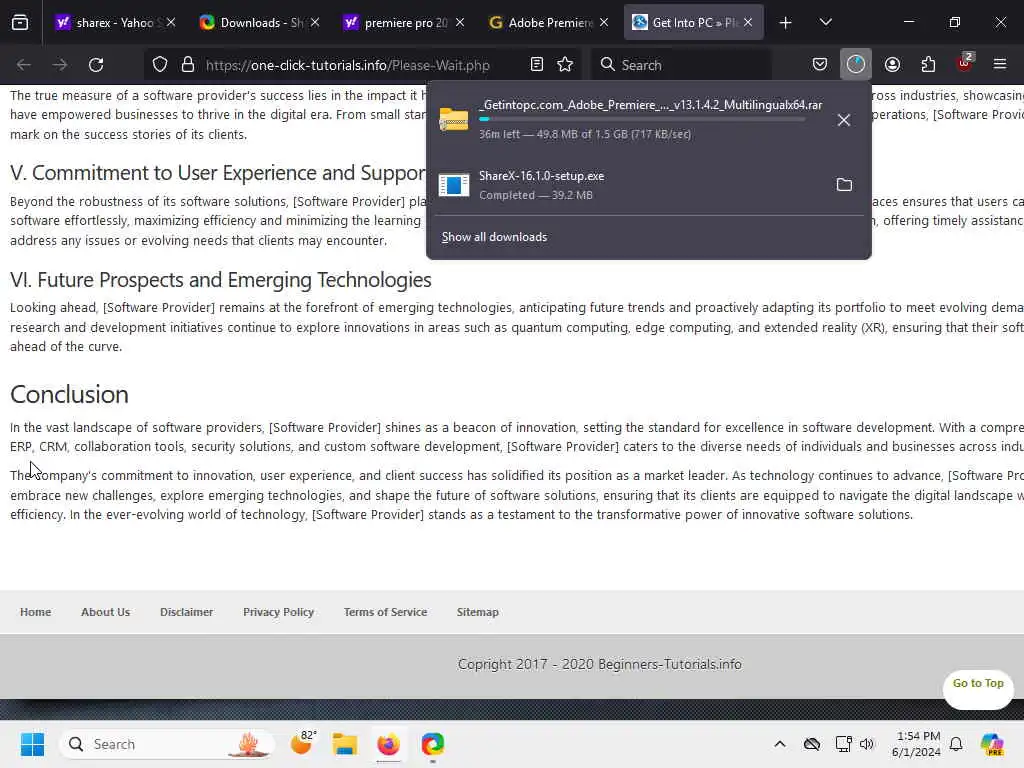Open the network status tray icon
The image size is (1024, 768).
843,744
